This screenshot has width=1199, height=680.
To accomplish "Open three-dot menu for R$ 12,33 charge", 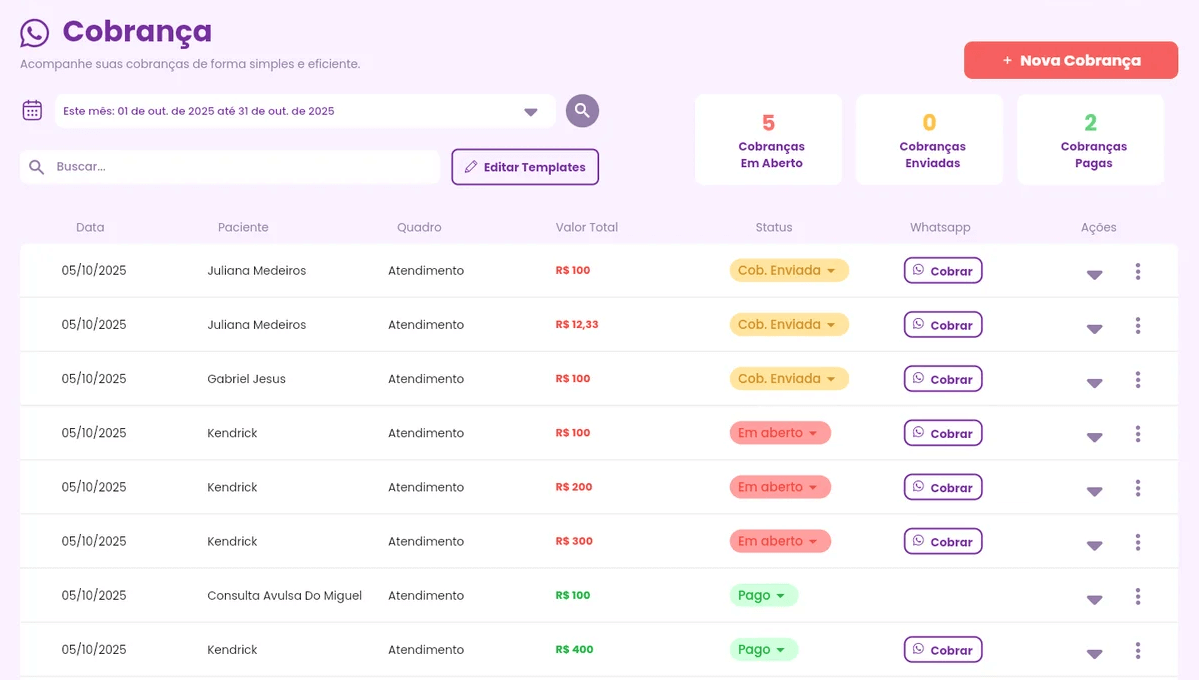I will (x=1137, y=326).
